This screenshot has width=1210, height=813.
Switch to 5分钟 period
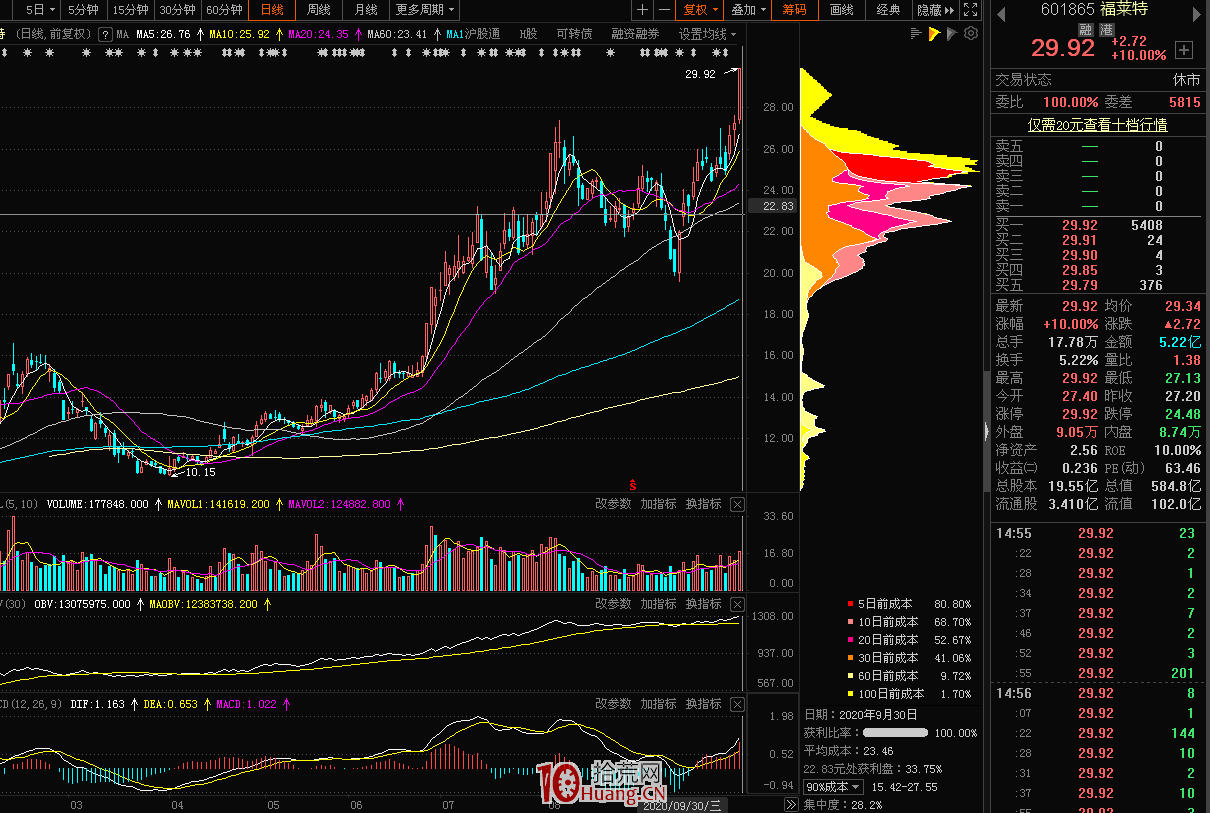pyautogui.click(x=82, y=10)
